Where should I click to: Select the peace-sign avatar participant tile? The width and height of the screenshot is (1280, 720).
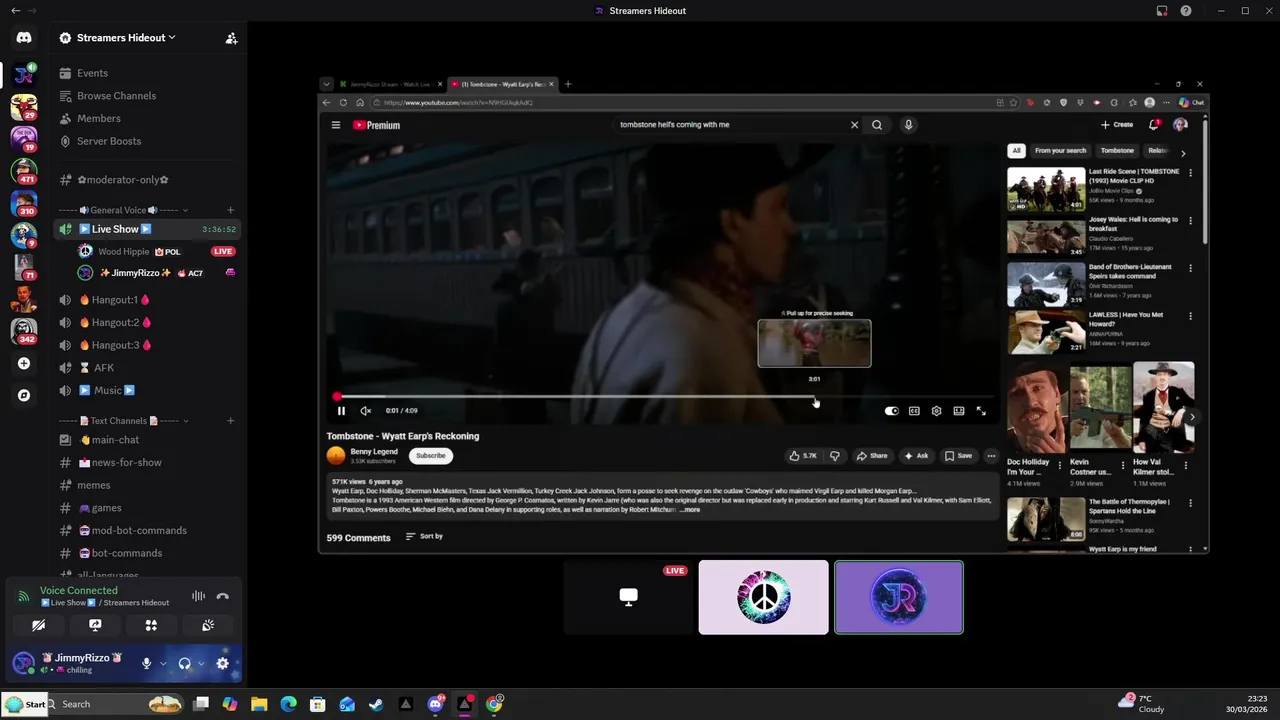763,597
